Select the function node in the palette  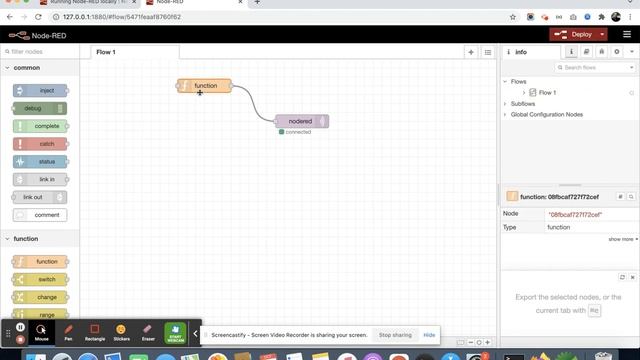[x=40, y=262]
